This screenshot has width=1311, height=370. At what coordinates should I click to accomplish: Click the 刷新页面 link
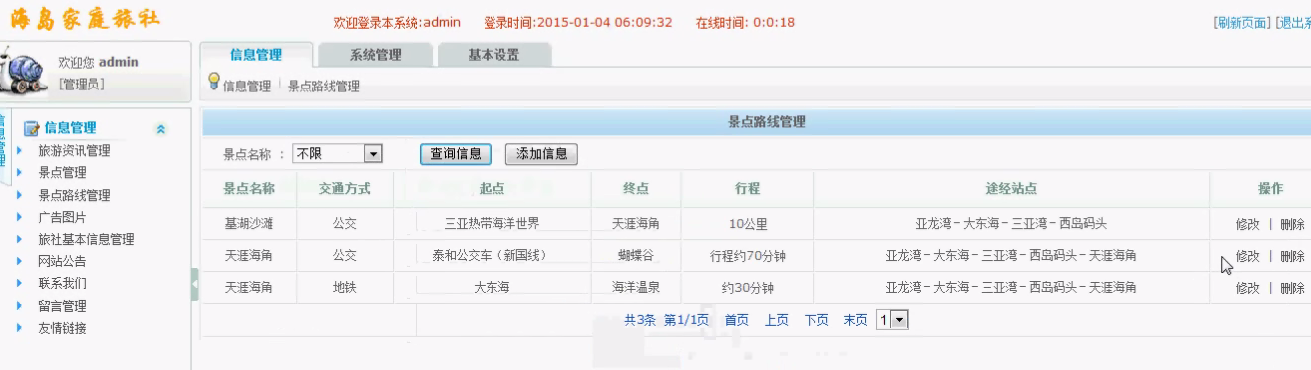1242,22
